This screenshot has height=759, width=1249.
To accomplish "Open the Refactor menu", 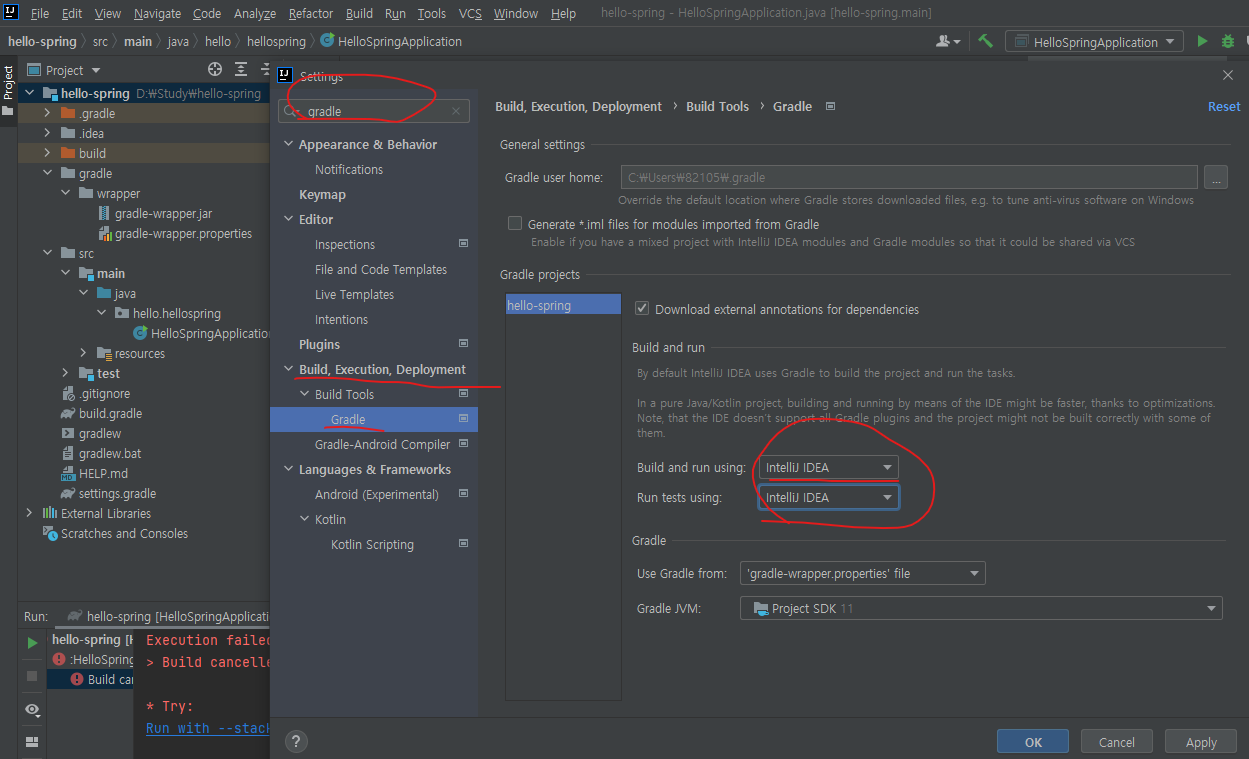I will click(311, 13).
